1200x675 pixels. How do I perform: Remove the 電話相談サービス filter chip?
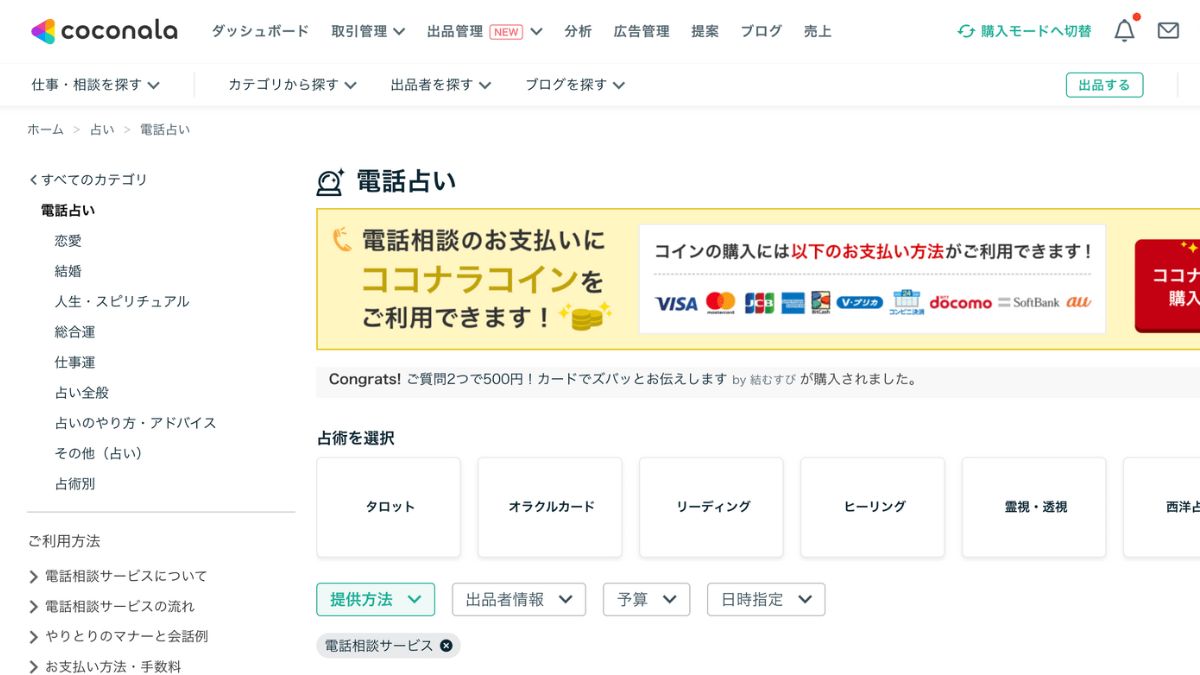(446, 646)
